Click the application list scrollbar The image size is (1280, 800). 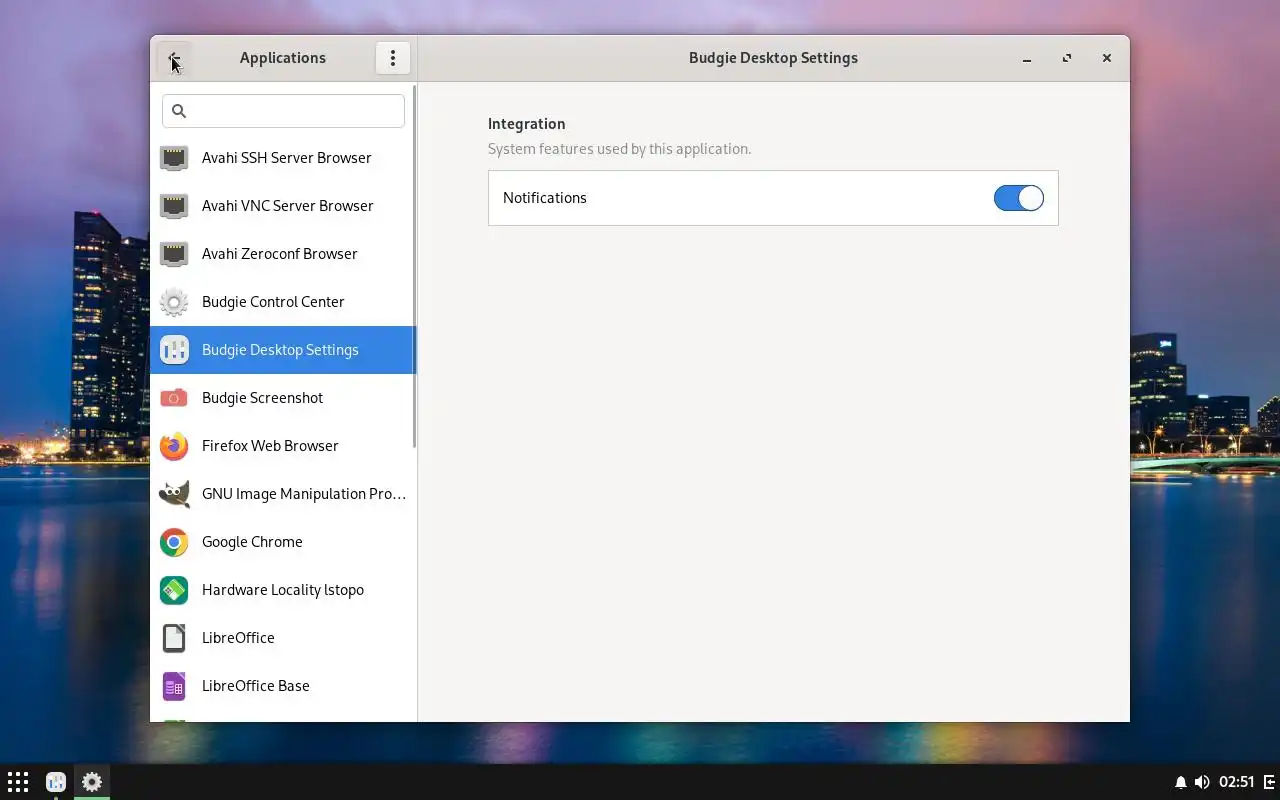pyautogui.click(x=414, y=268)
